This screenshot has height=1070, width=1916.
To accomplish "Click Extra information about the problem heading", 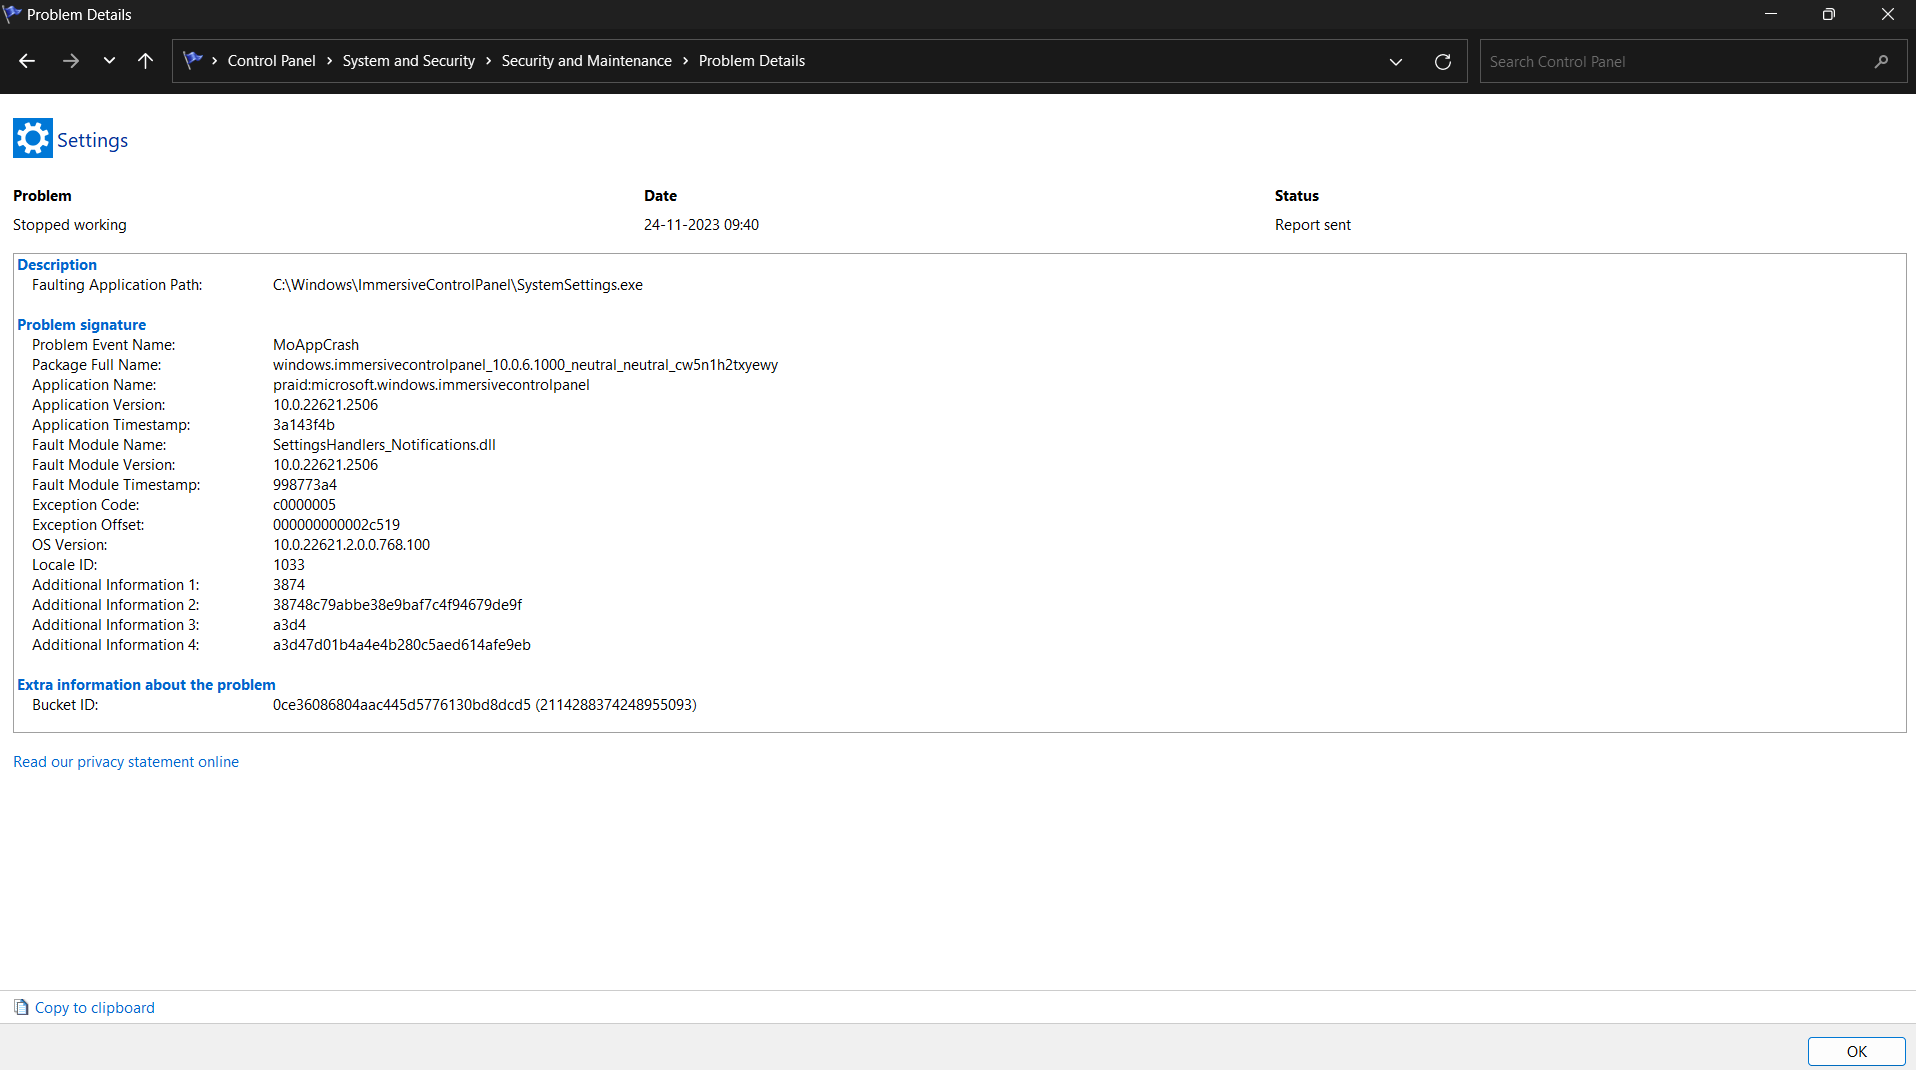I will [146, 685].
